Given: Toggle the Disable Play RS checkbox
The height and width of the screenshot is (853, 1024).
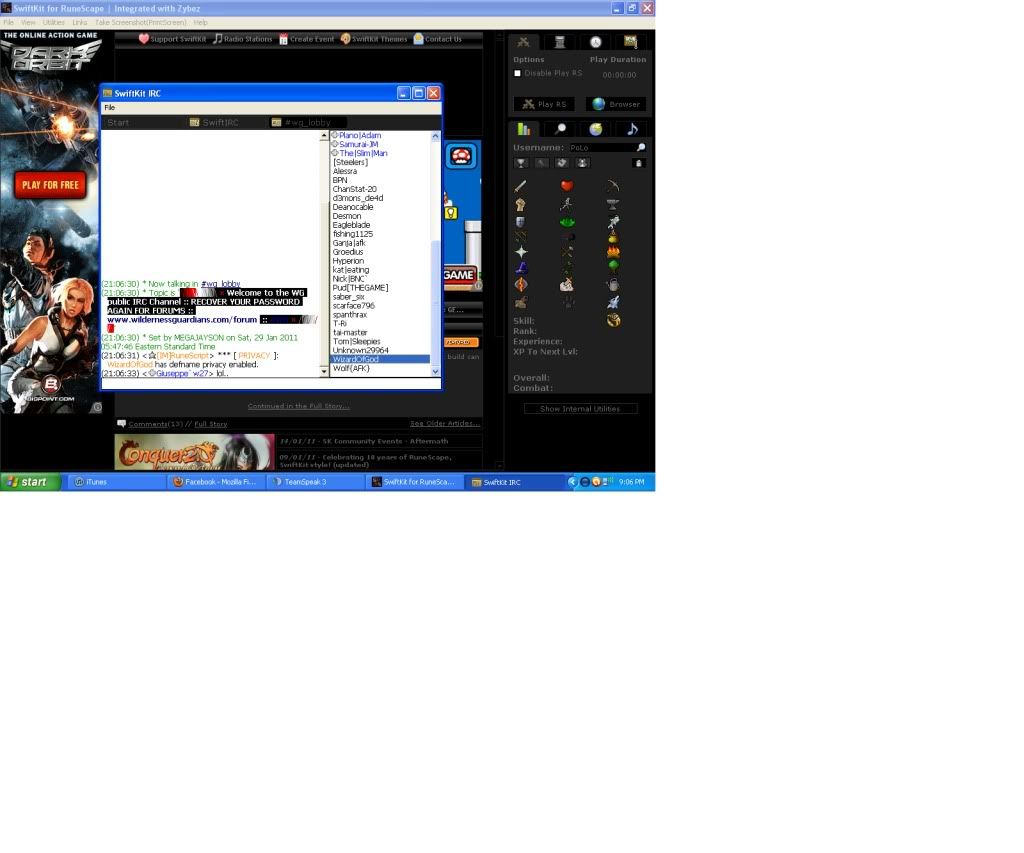Looking at the screenshot, I should click(x=517, y=73).
